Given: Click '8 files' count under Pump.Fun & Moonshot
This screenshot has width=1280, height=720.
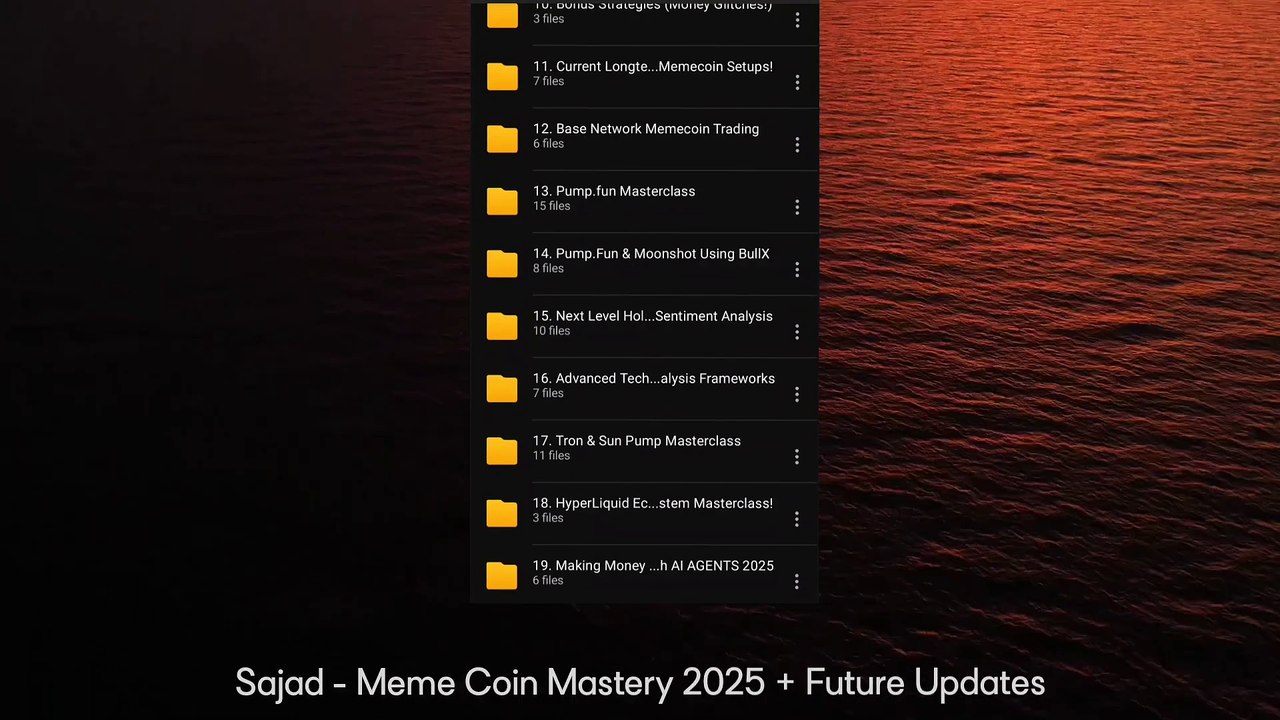Looking at the screenshot, I should 549,268.
